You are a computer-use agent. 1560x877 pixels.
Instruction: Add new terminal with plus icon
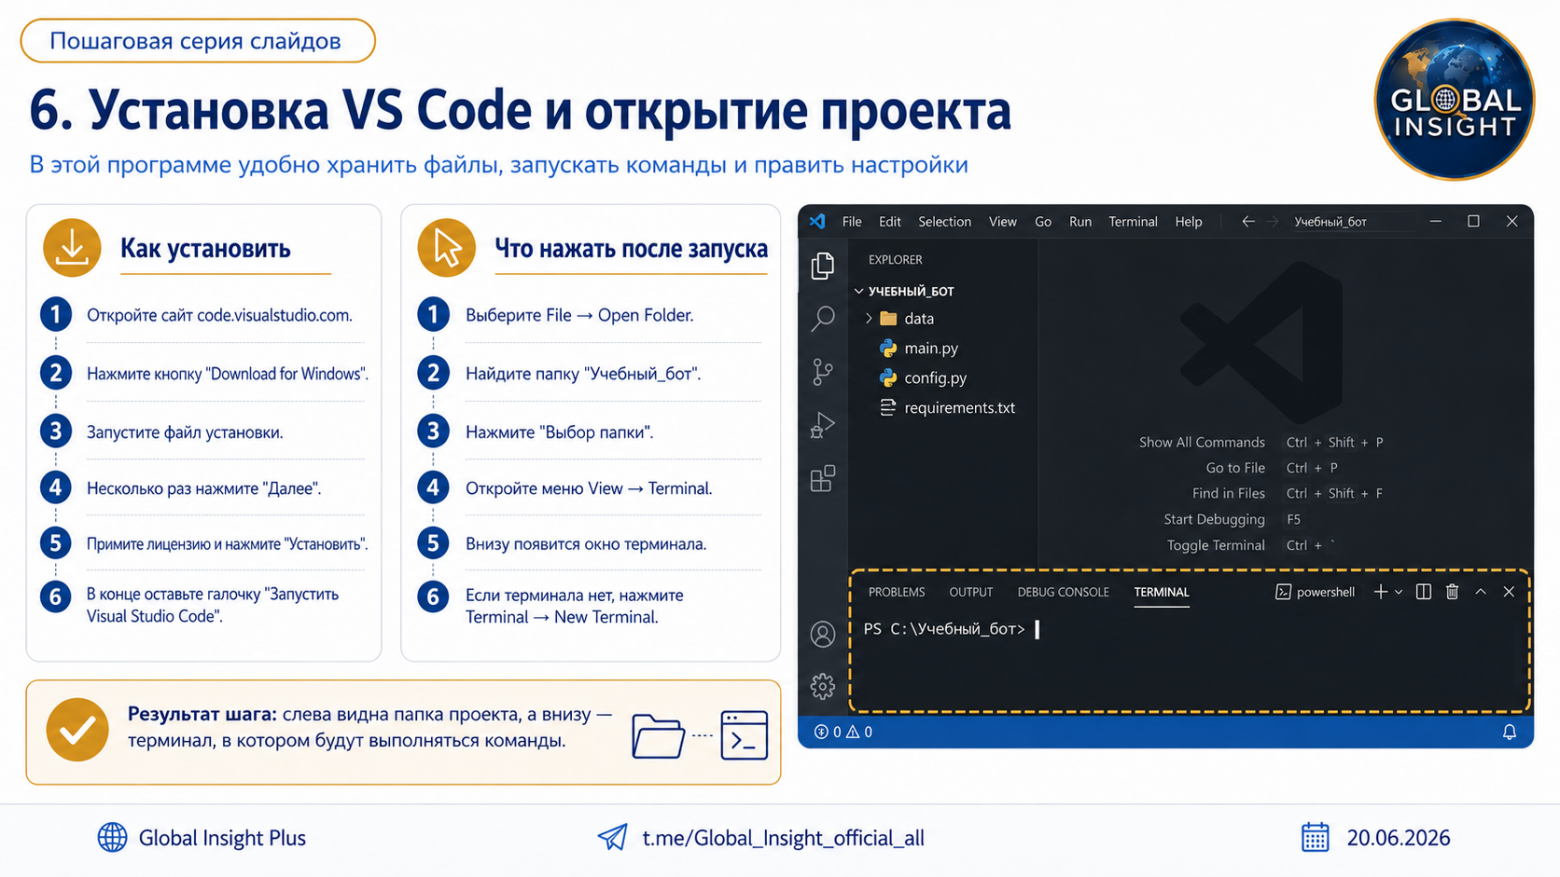[x=1380, y=592]
